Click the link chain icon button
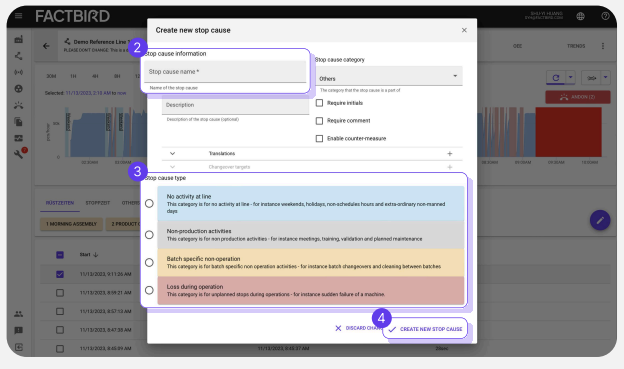 click(x=591, y=78)
